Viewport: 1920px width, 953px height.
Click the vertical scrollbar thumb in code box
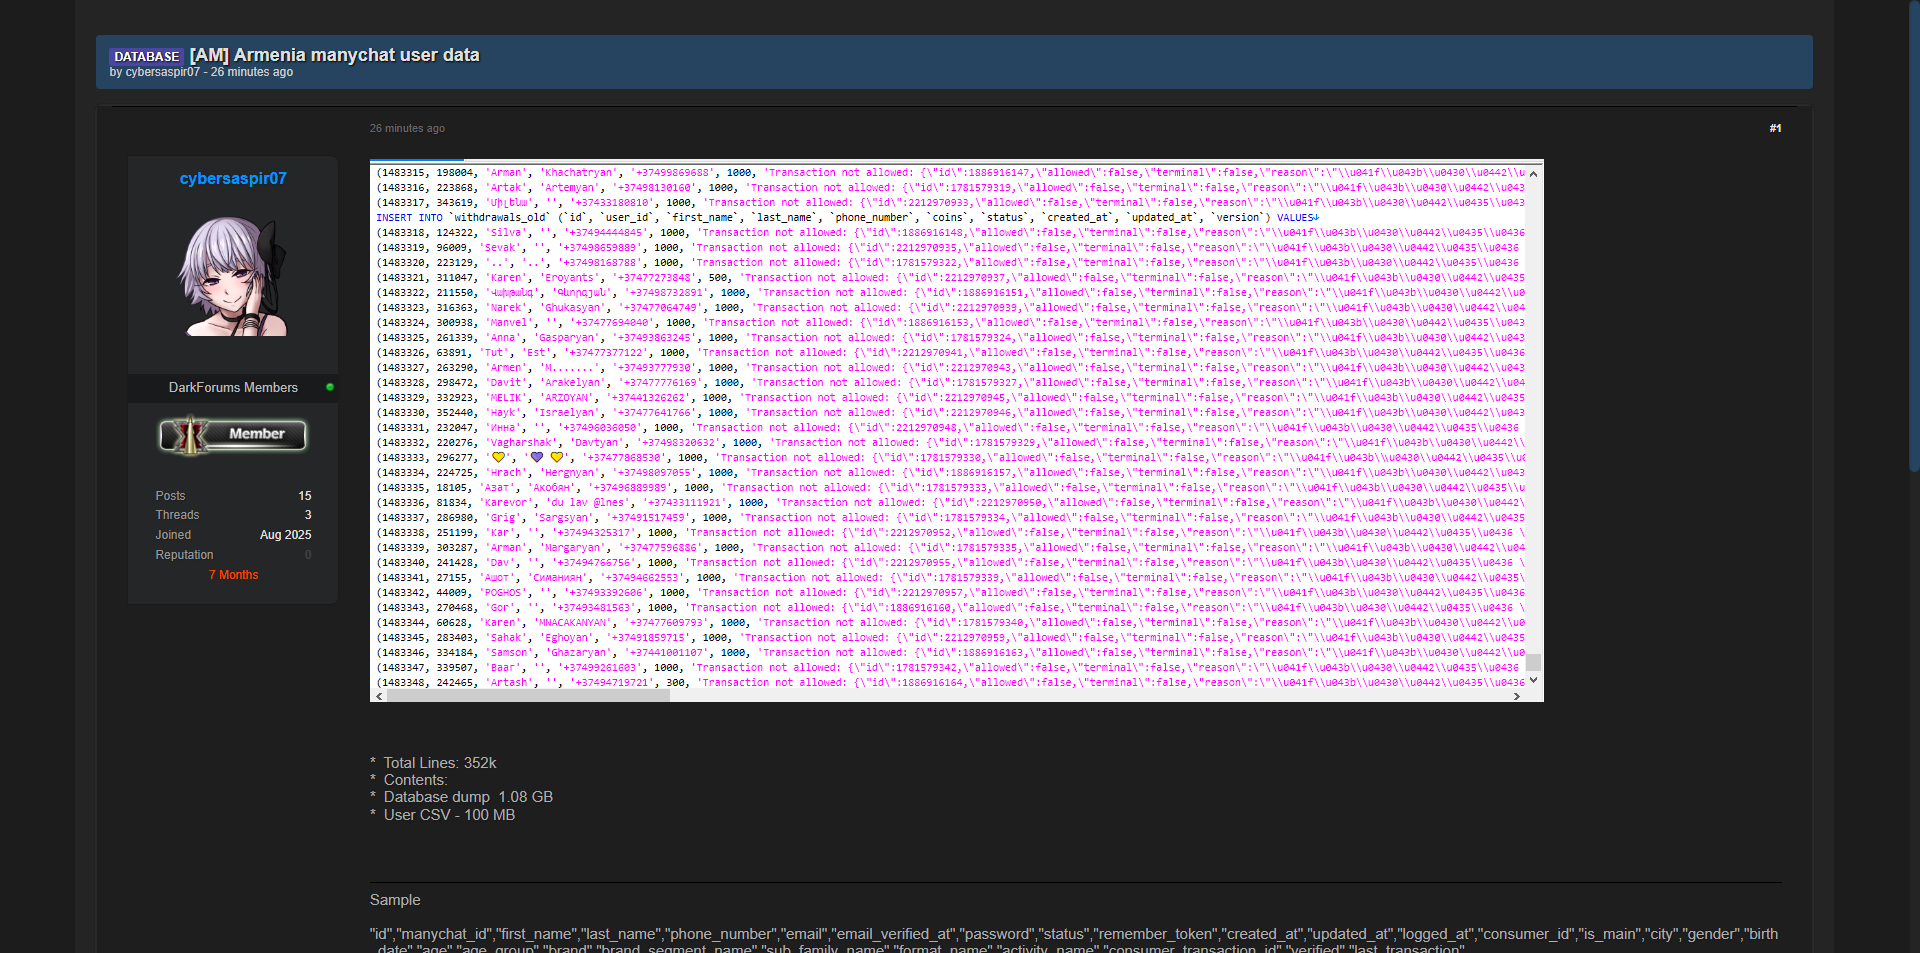coord(1533,662)
